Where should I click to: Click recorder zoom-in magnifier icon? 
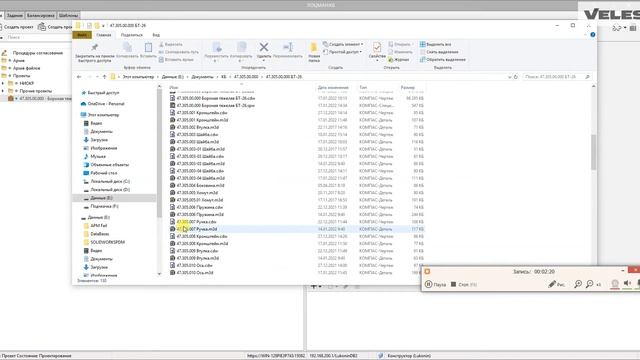[x=578, y=284]
